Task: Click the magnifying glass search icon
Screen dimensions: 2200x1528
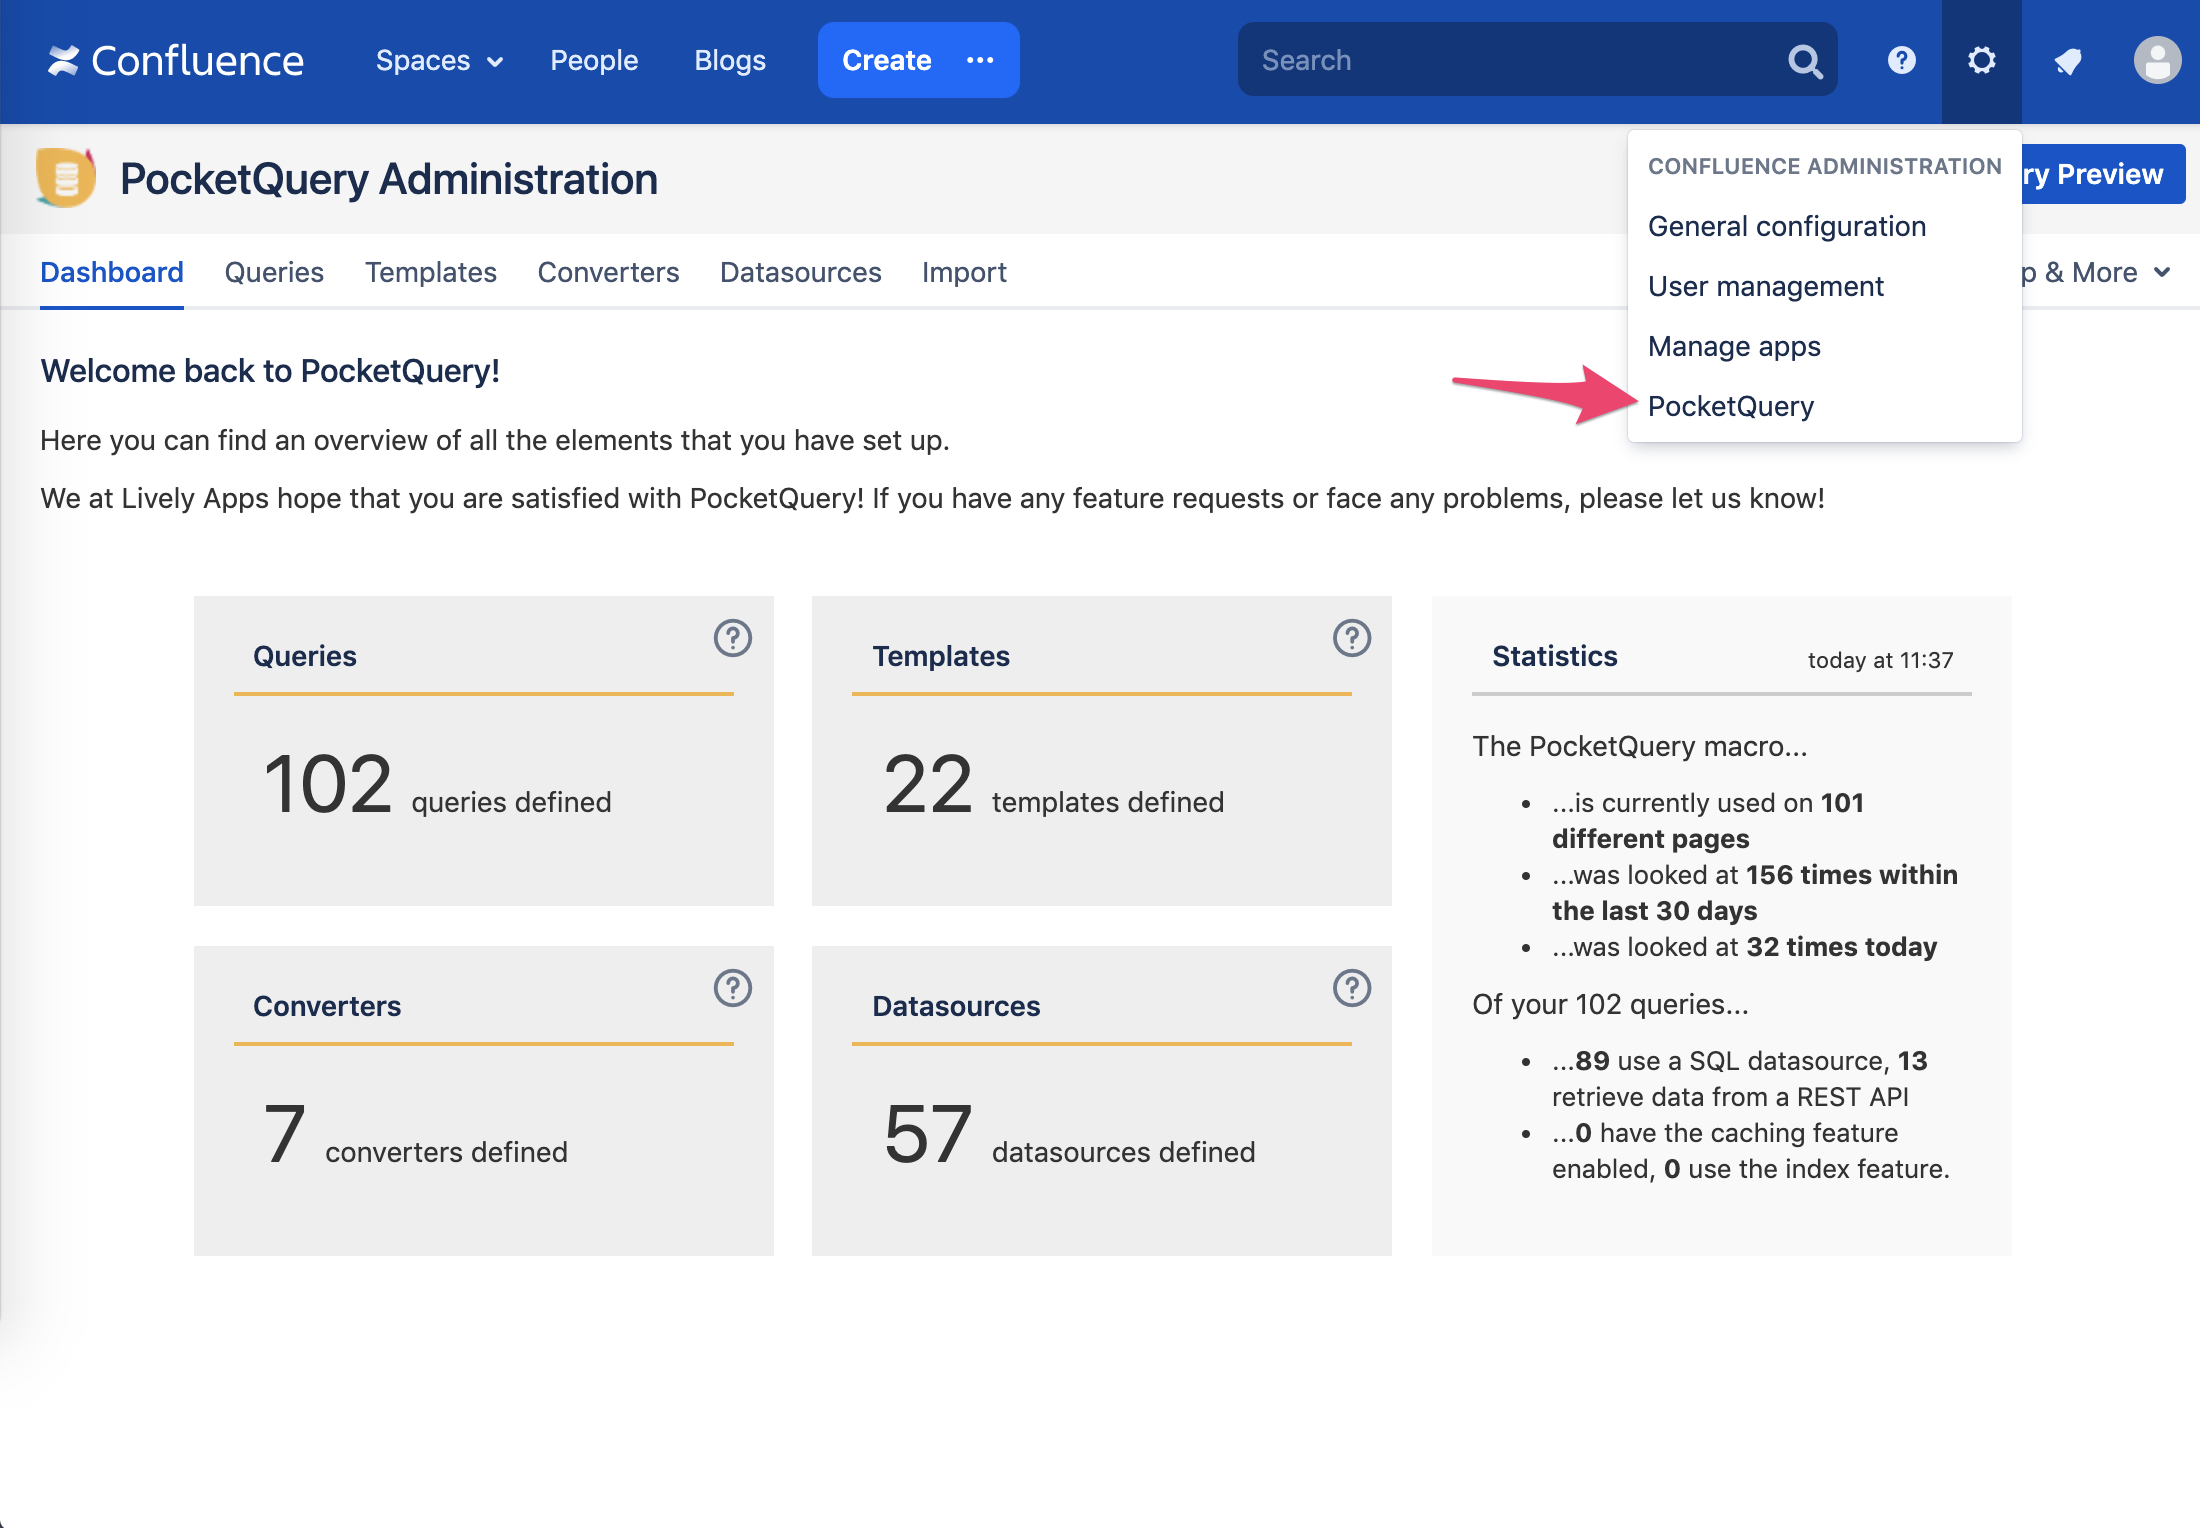Action: [x=1805, y=61]
